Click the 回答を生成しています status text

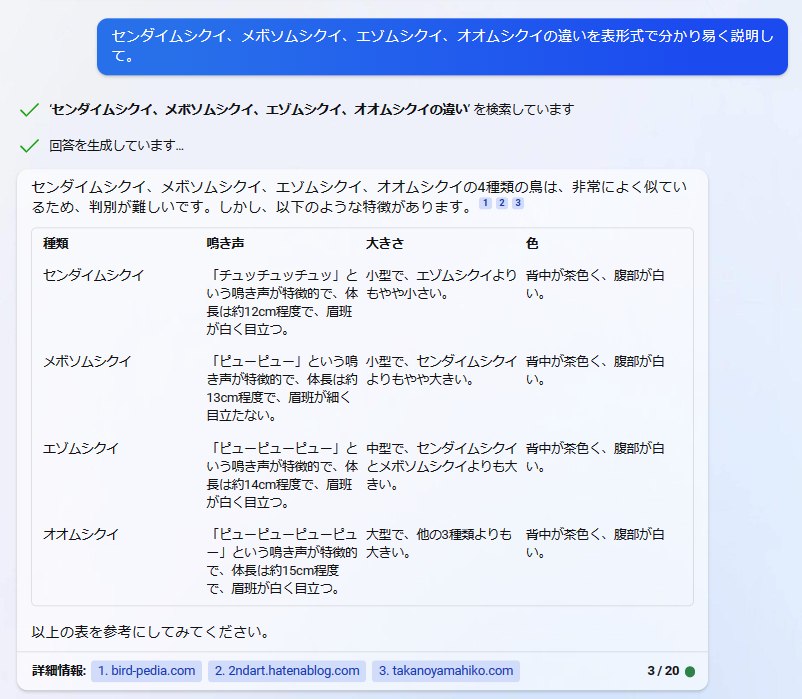point(116,146)
